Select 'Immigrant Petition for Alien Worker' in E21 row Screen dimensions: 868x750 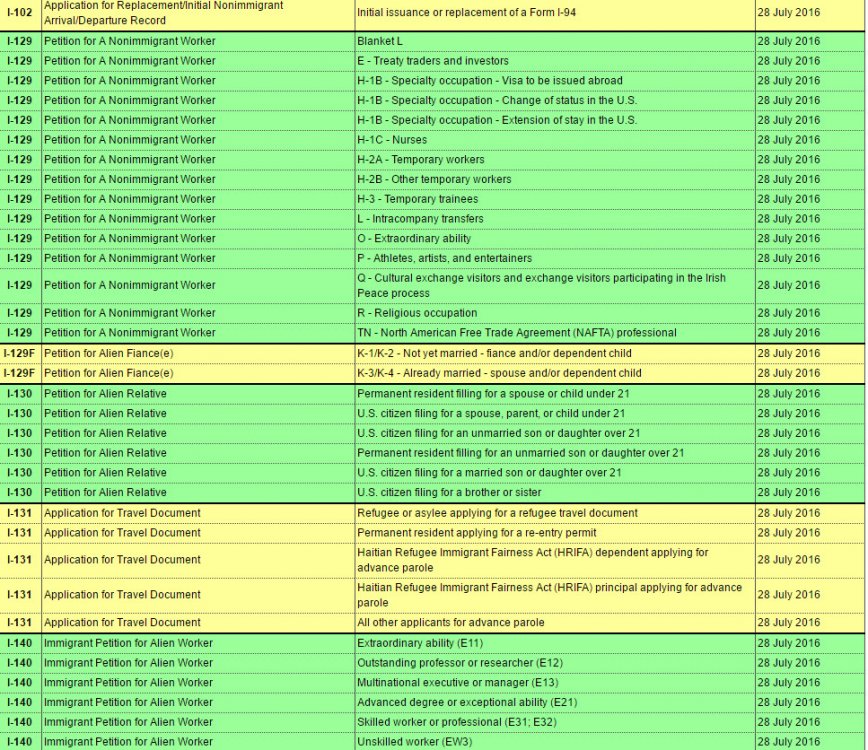[198, 703]
